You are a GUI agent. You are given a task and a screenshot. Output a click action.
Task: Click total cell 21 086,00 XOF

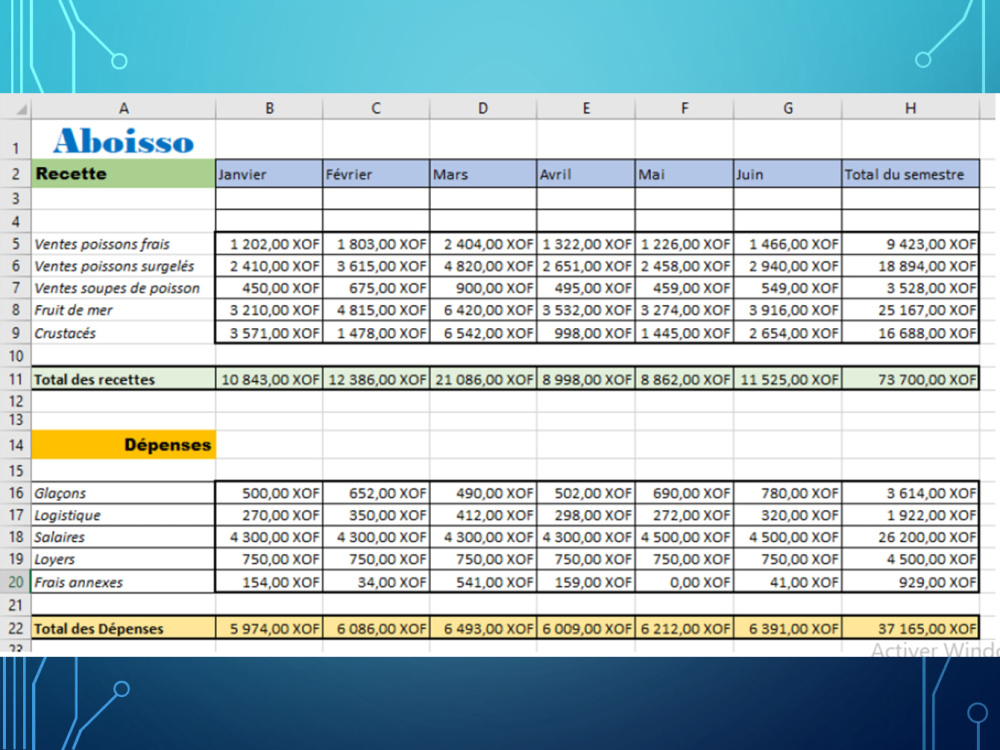483,379
